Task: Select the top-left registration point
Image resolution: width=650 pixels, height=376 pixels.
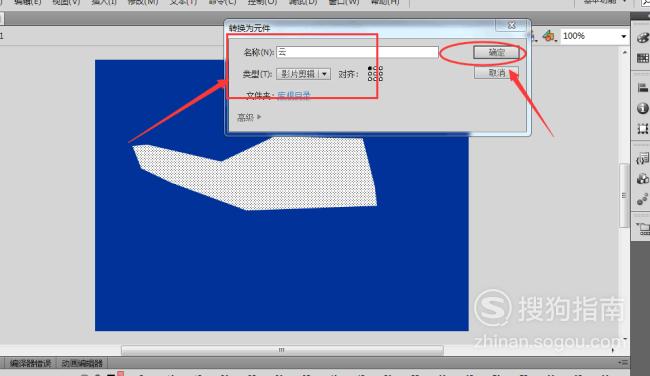Action: (370, 68)
